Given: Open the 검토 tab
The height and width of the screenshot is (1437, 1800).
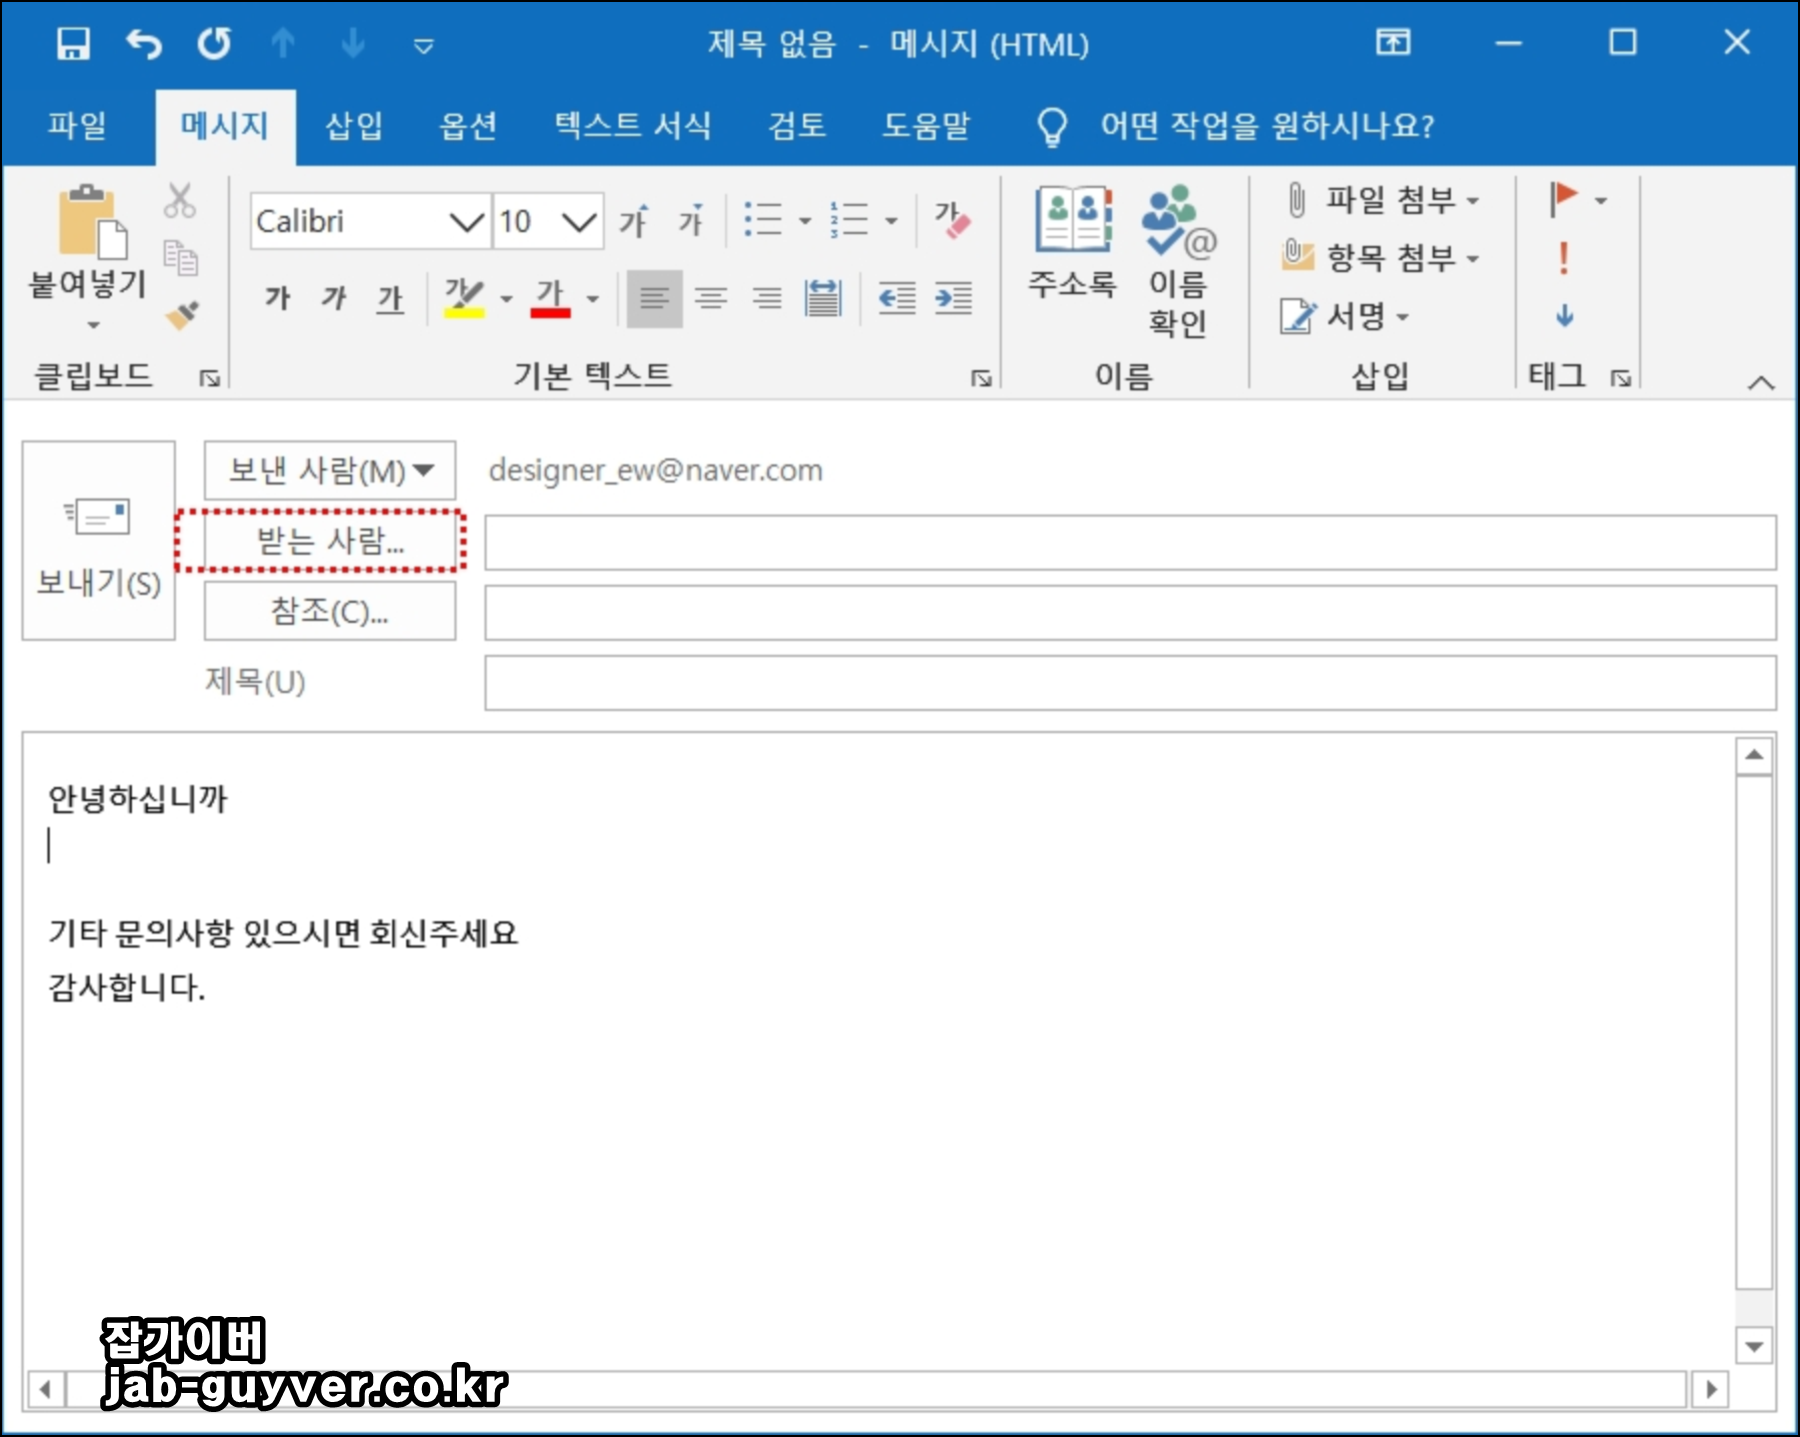Looking at the screenshot, I should coord(797,125).
